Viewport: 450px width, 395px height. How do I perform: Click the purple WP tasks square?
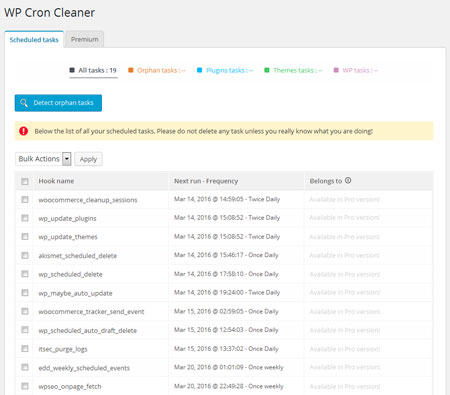[x=336, y=70]
